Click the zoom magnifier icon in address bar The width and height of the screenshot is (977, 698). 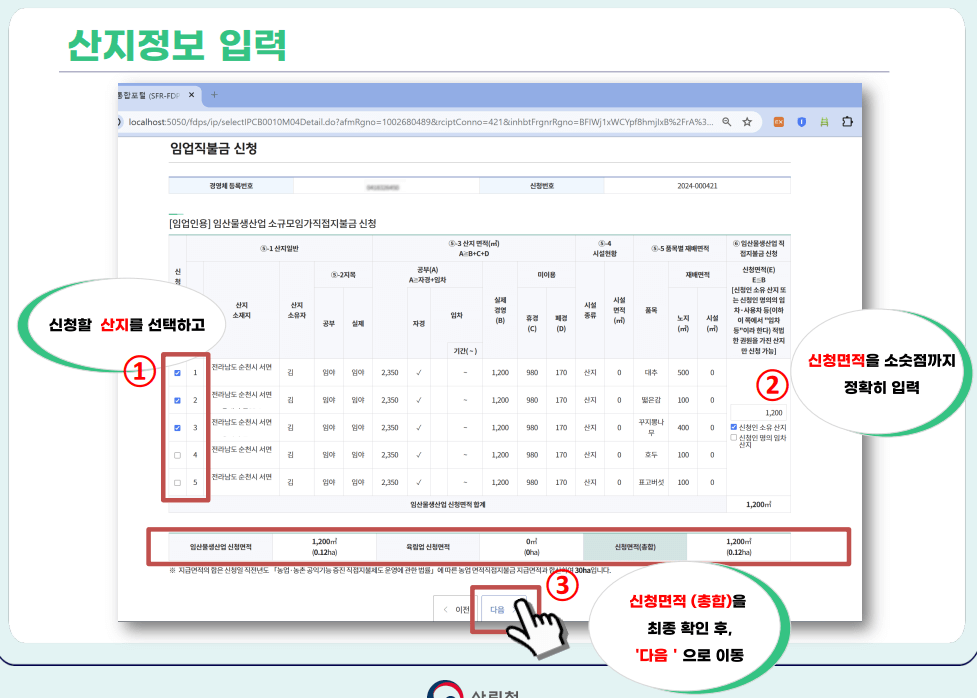pos(727,121)
